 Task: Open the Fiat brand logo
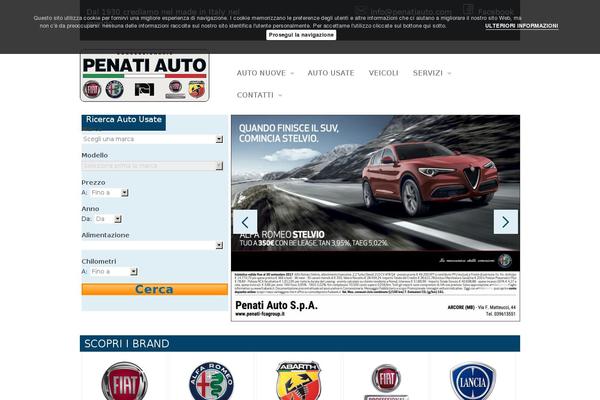click(x=124, y=381)
